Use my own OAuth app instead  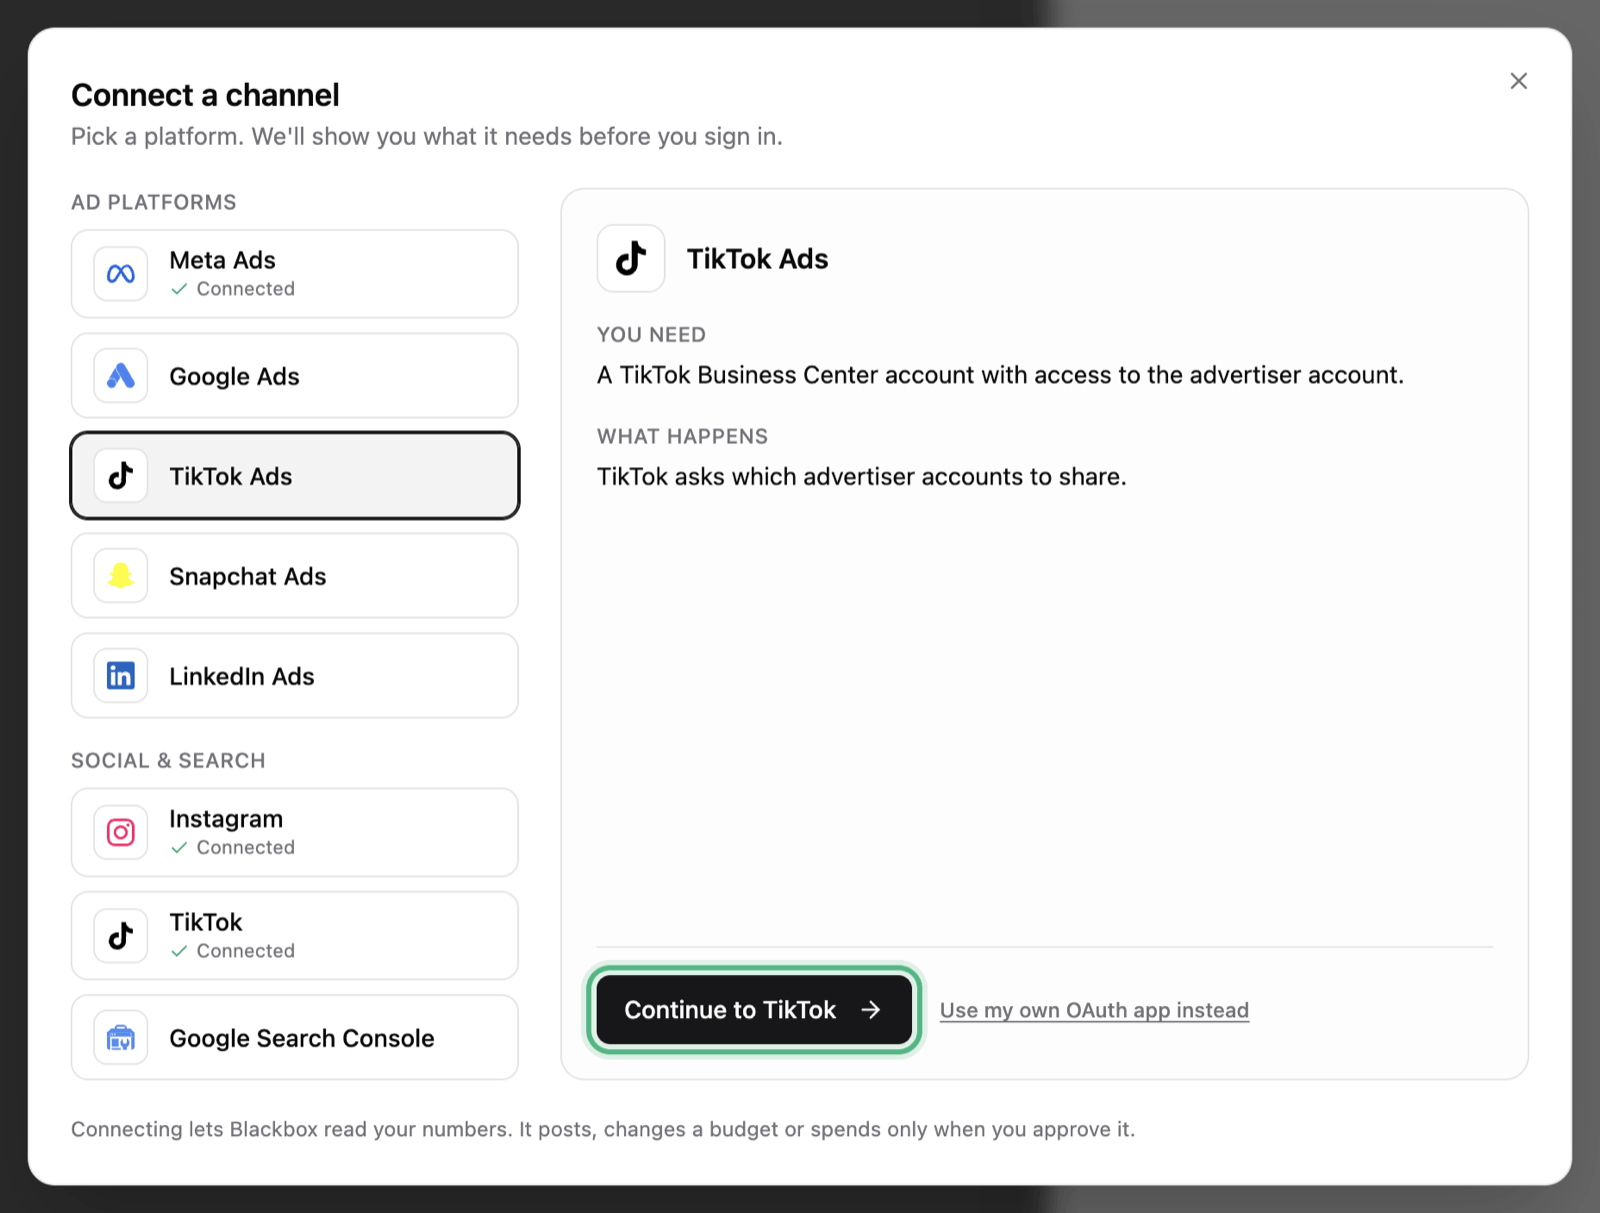[1094, 1010]
